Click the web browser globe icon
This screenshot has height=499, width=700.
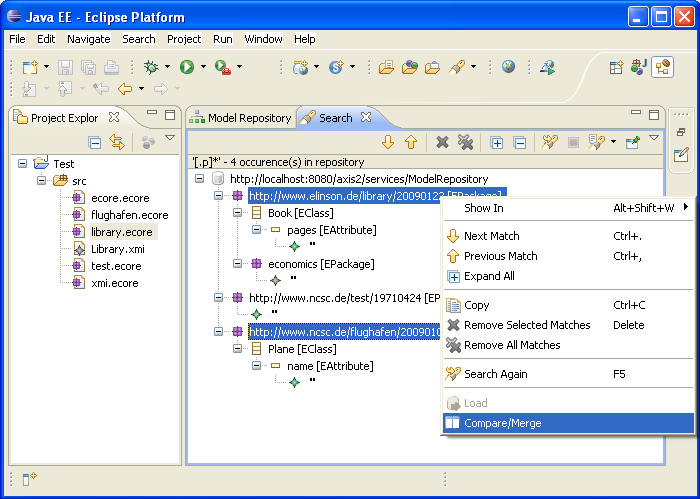coord(508,67)
